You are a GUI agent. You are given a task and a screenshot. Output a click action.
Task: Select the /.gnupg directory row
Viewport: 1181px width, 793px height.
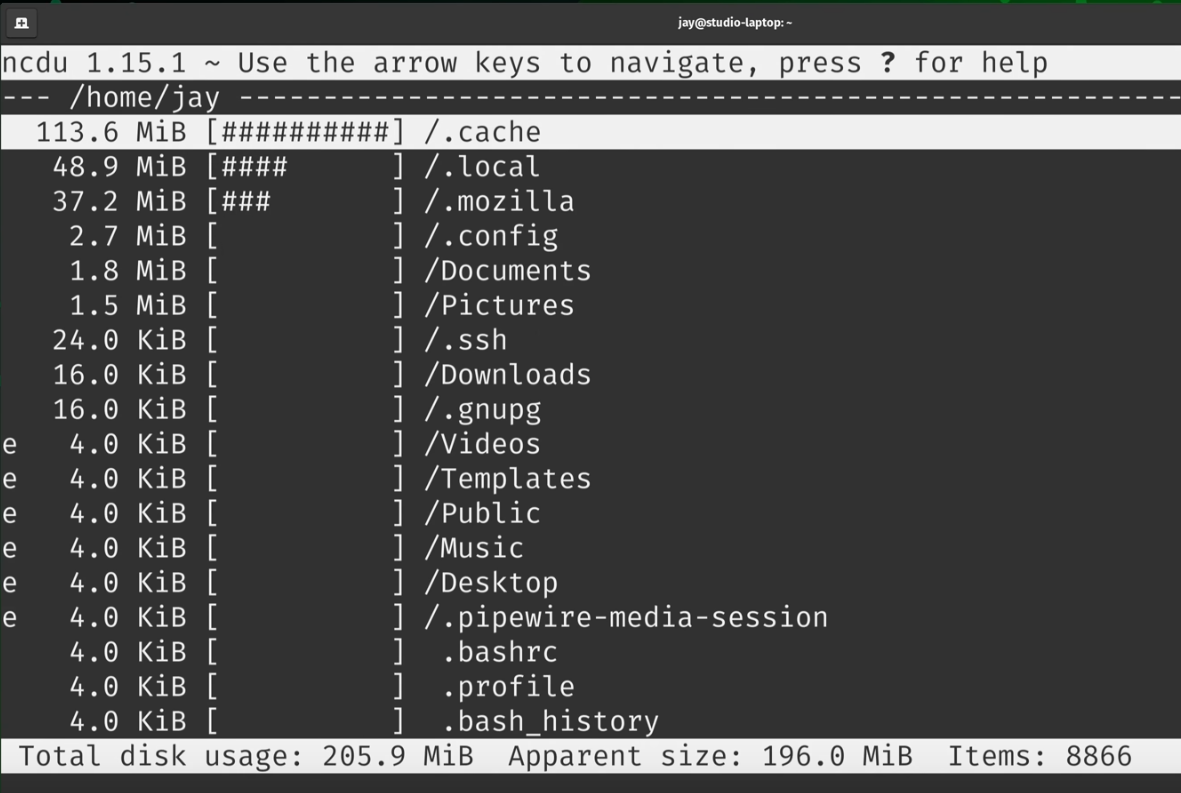[482, 409]
